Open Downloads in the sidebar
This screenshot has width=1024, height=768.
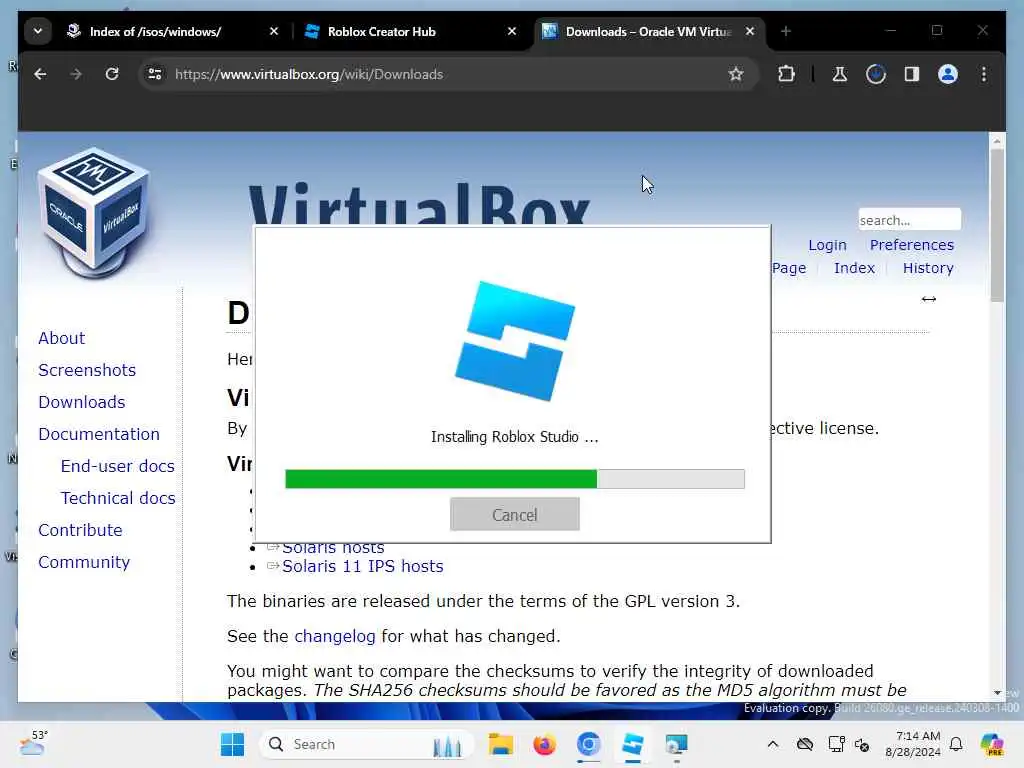82,402
